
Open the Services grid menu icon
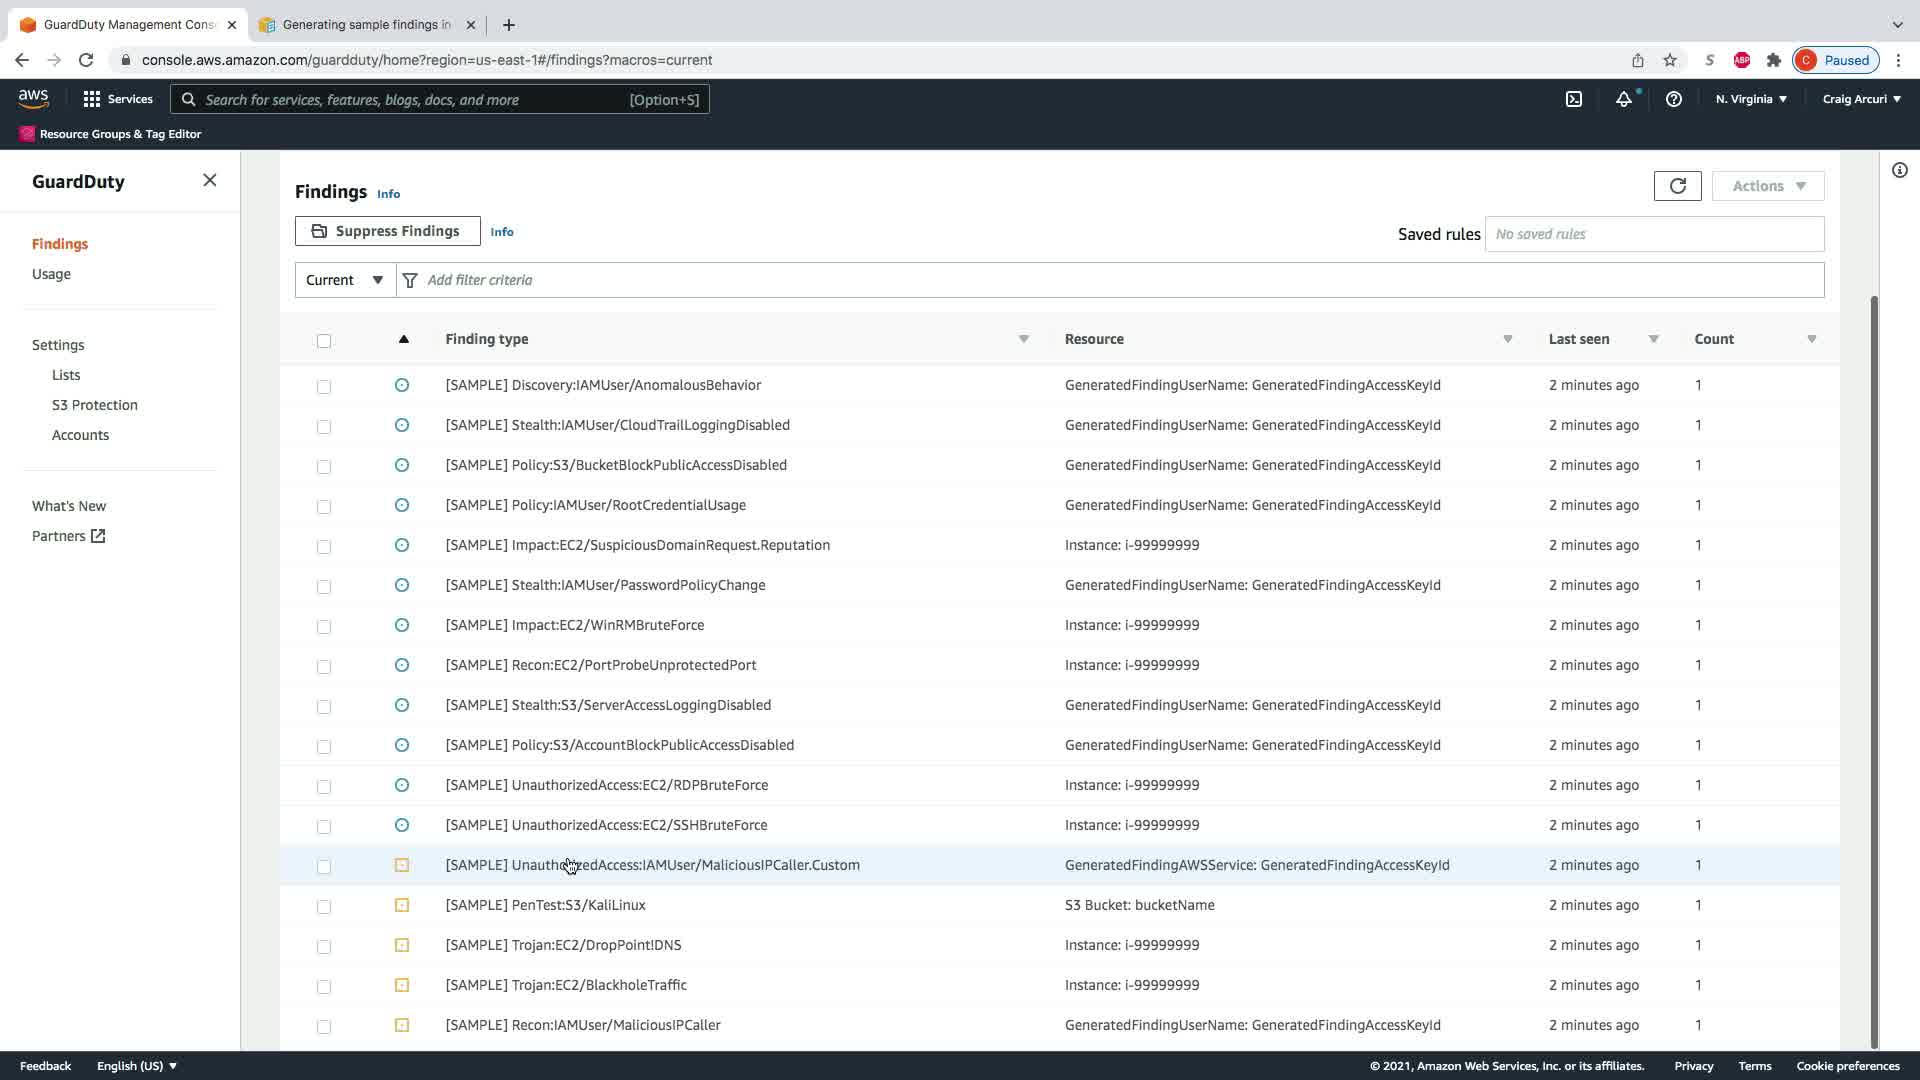click(x=92, y=99)
